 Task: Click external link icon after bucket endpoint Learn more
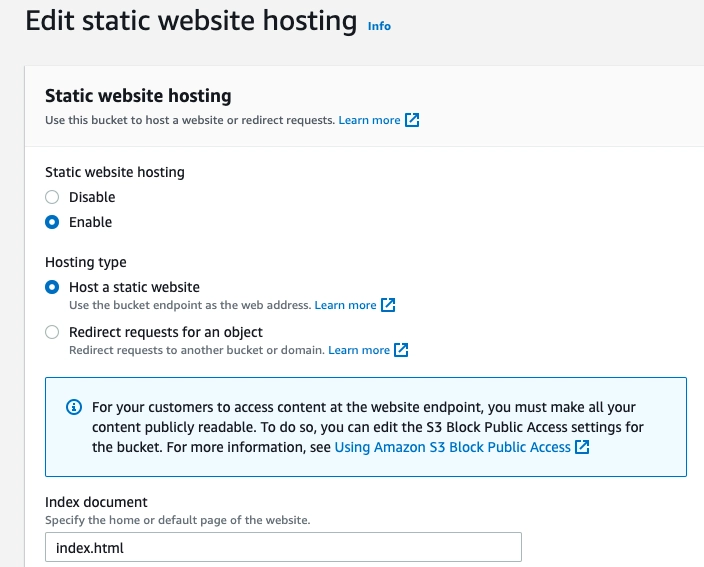point(389,305)
